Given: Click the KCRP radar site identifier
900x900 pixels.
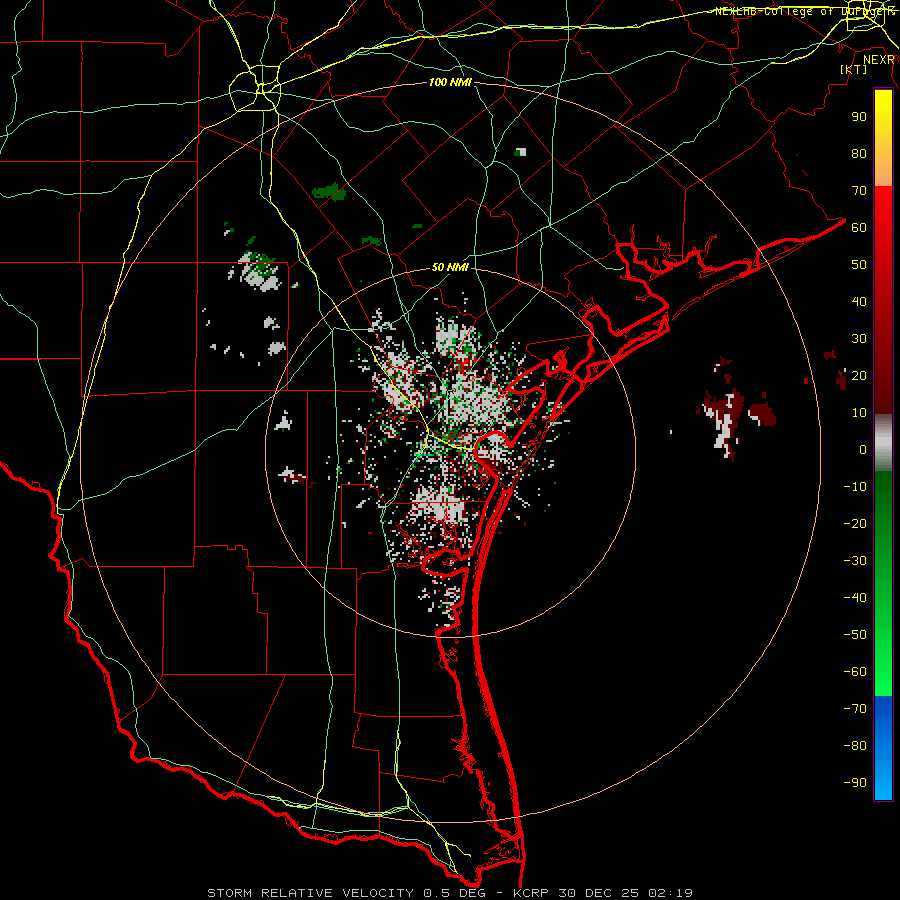Looking at the screenshot, I should point(530,893).
